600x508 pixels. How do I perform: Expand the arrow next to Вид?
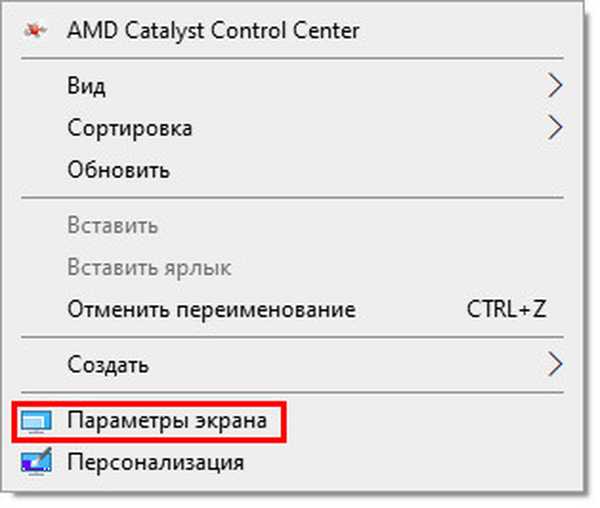[x=556, y=87]
